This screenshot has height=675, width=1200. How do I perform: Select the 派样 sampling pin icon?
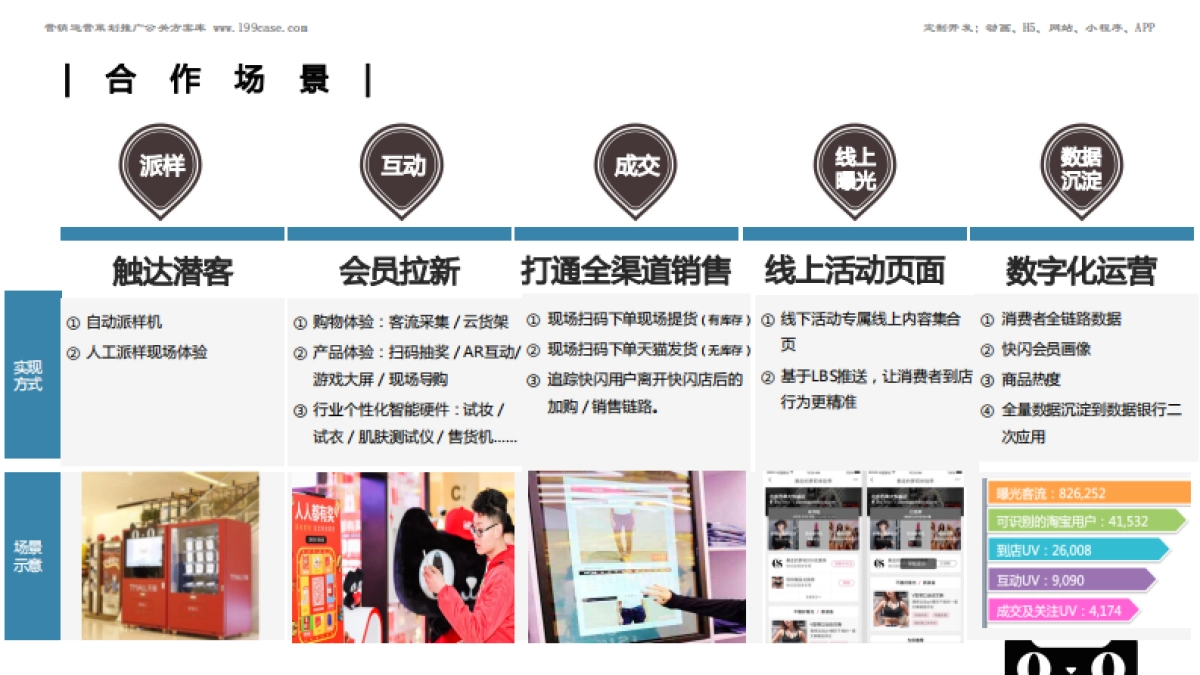[160, 165]
